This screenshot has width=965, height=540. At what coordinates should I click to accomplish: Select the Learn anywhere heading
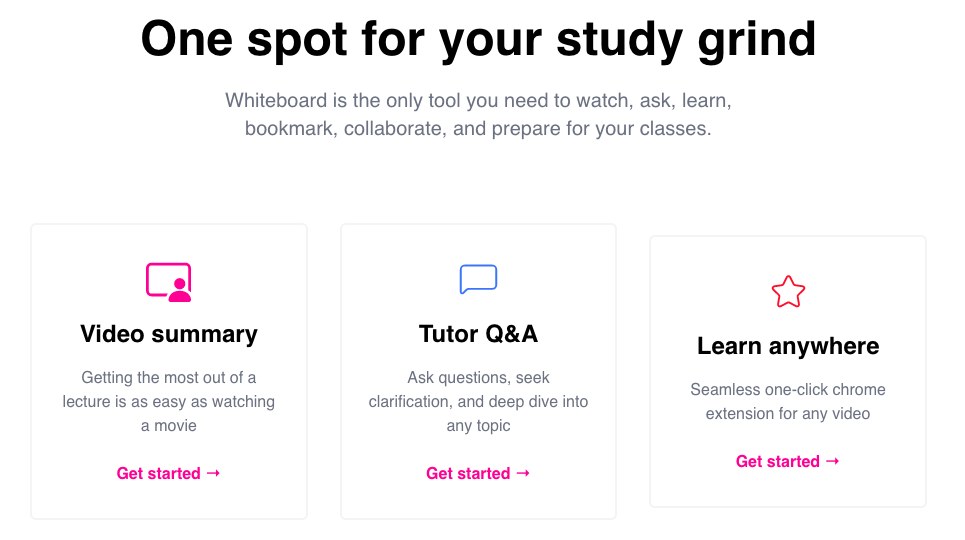coord(788,346)
